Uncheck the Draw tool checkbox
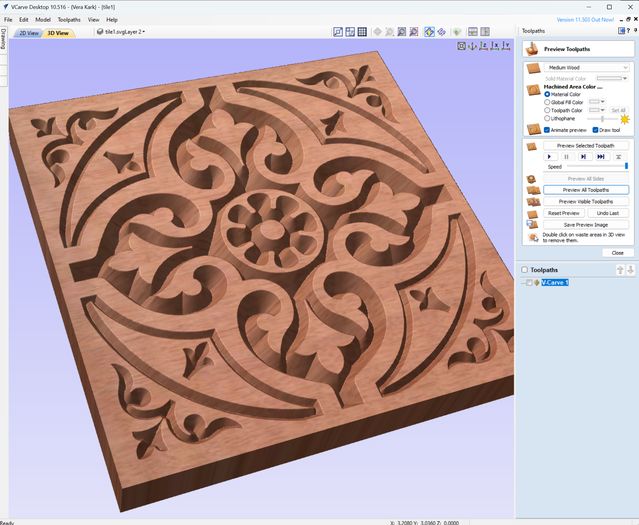The height and width of the screenshot is (525, 639). [594, 129]
